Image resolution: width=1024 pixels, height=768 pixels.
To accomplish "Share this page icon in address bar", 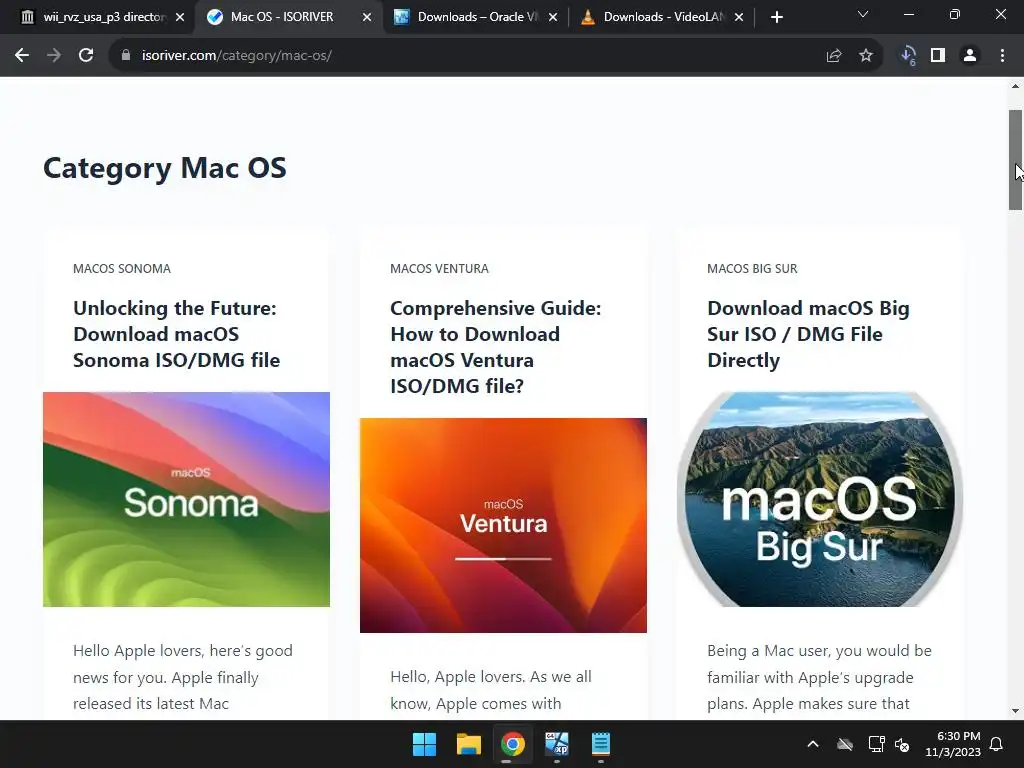I will (x=834, y=56).
